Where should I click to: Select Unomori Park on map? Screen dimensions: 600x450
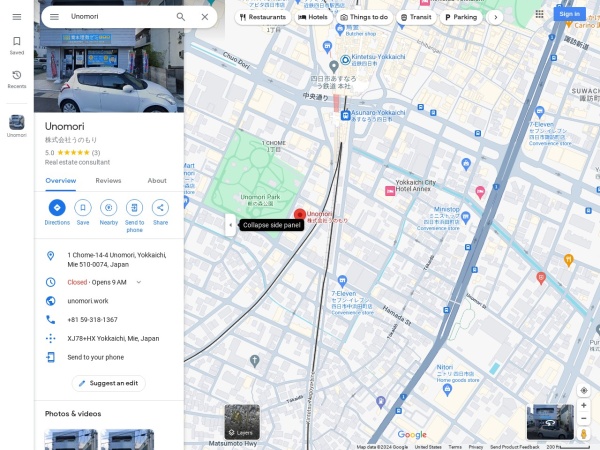click(260, 200)
